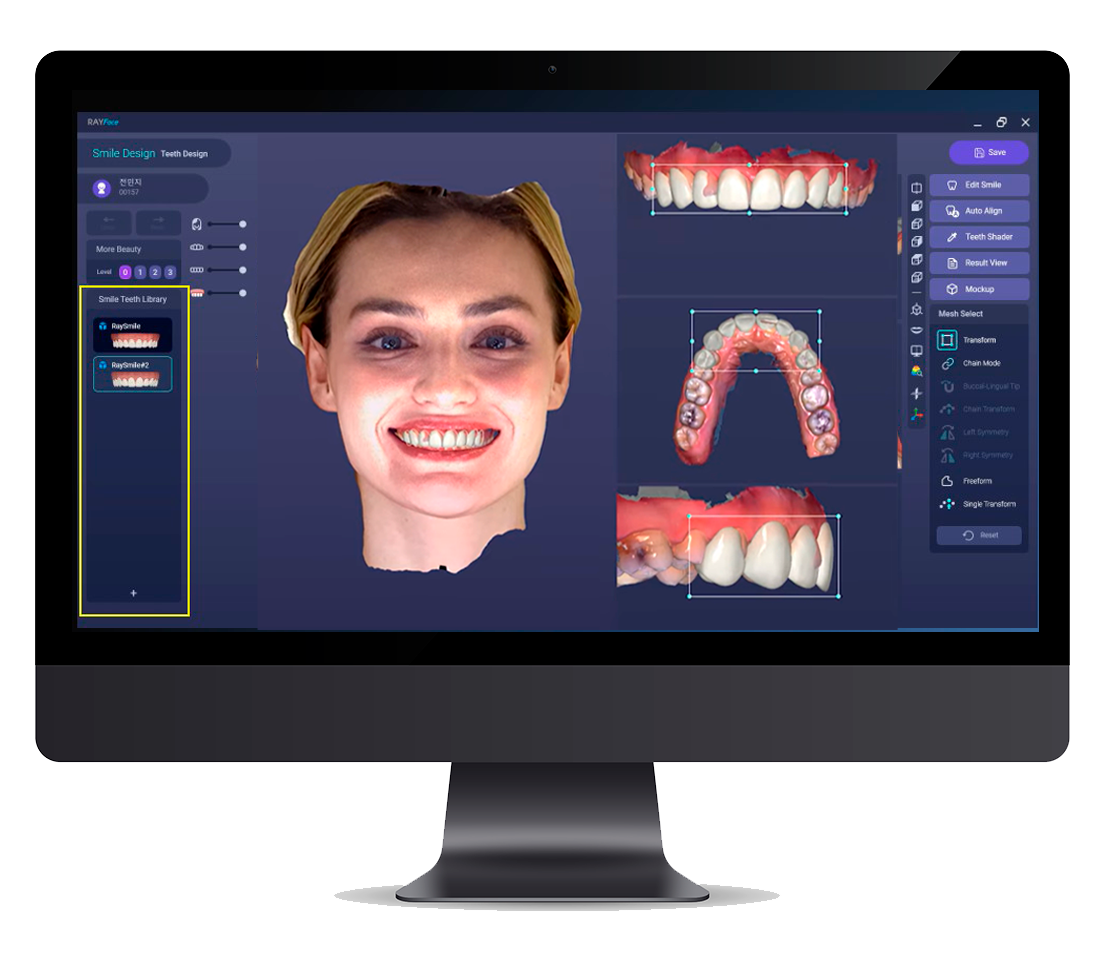Select beauty Level 2
The image size is (1100, 961).
coord(155,272)
